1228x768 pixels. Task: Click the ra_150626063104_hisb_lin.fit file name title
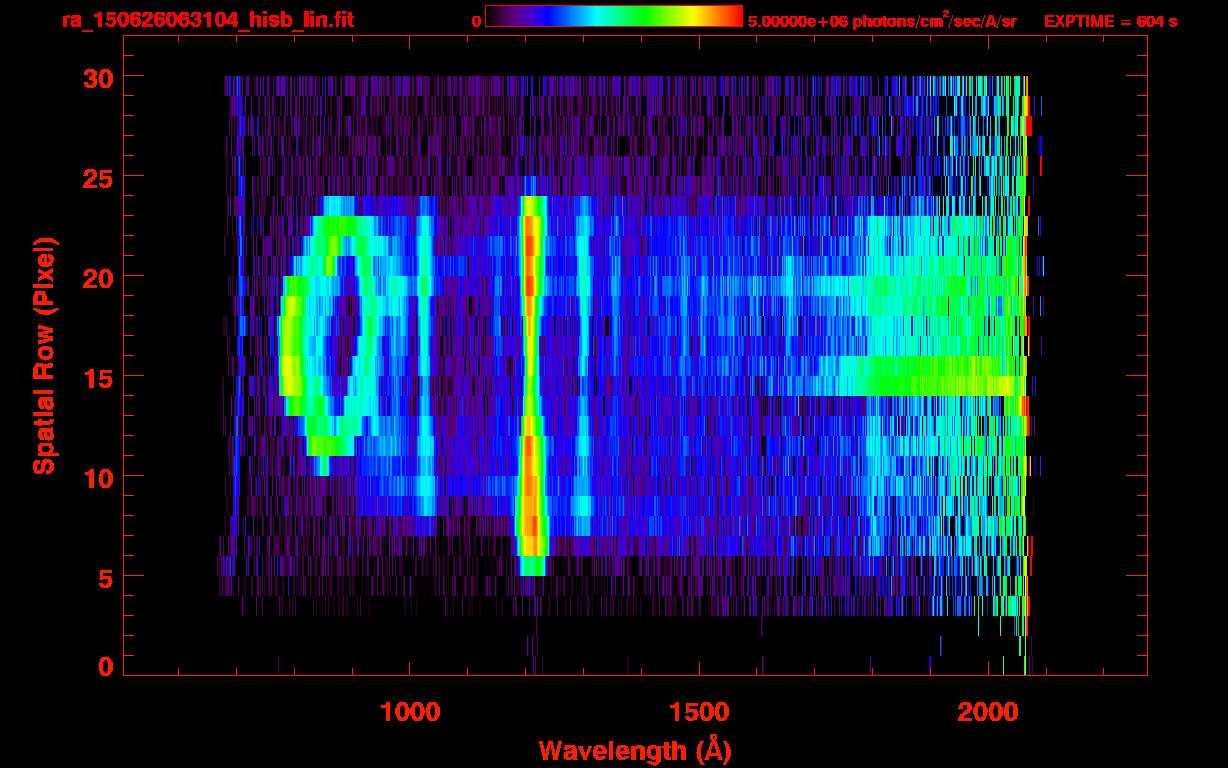[x=207, y=20]
